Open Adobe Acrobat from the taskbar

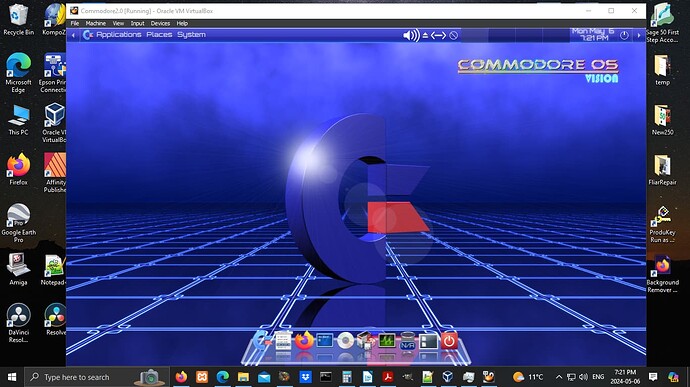tap(388, 377)
